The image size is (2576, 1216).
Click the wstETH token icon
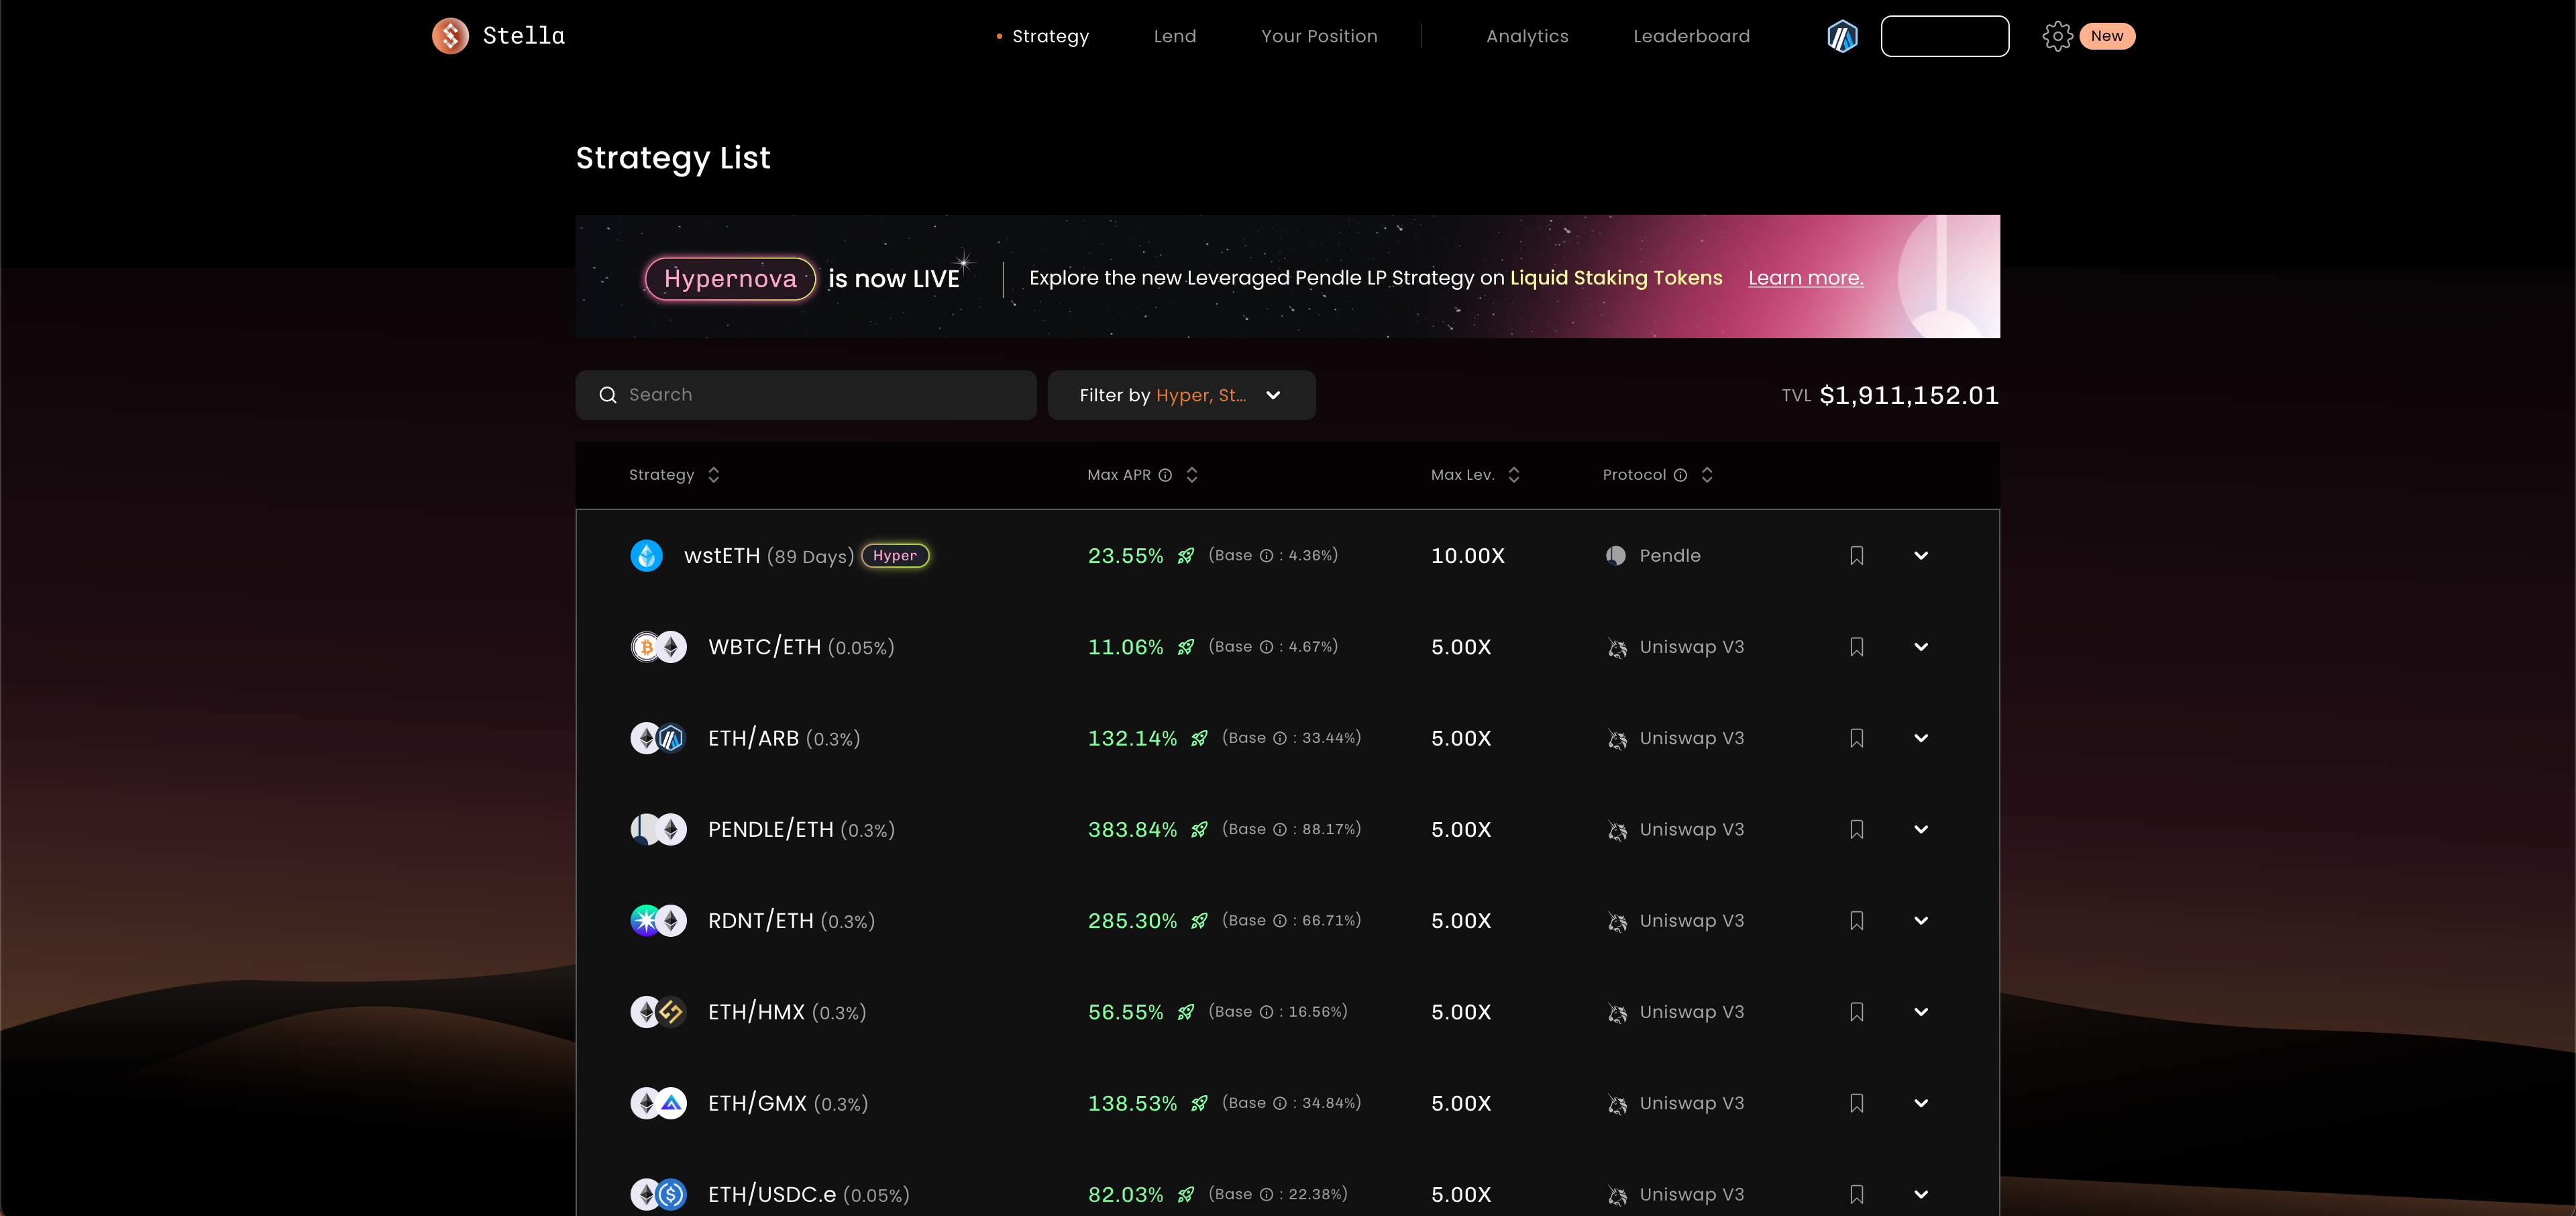(646, 555)
